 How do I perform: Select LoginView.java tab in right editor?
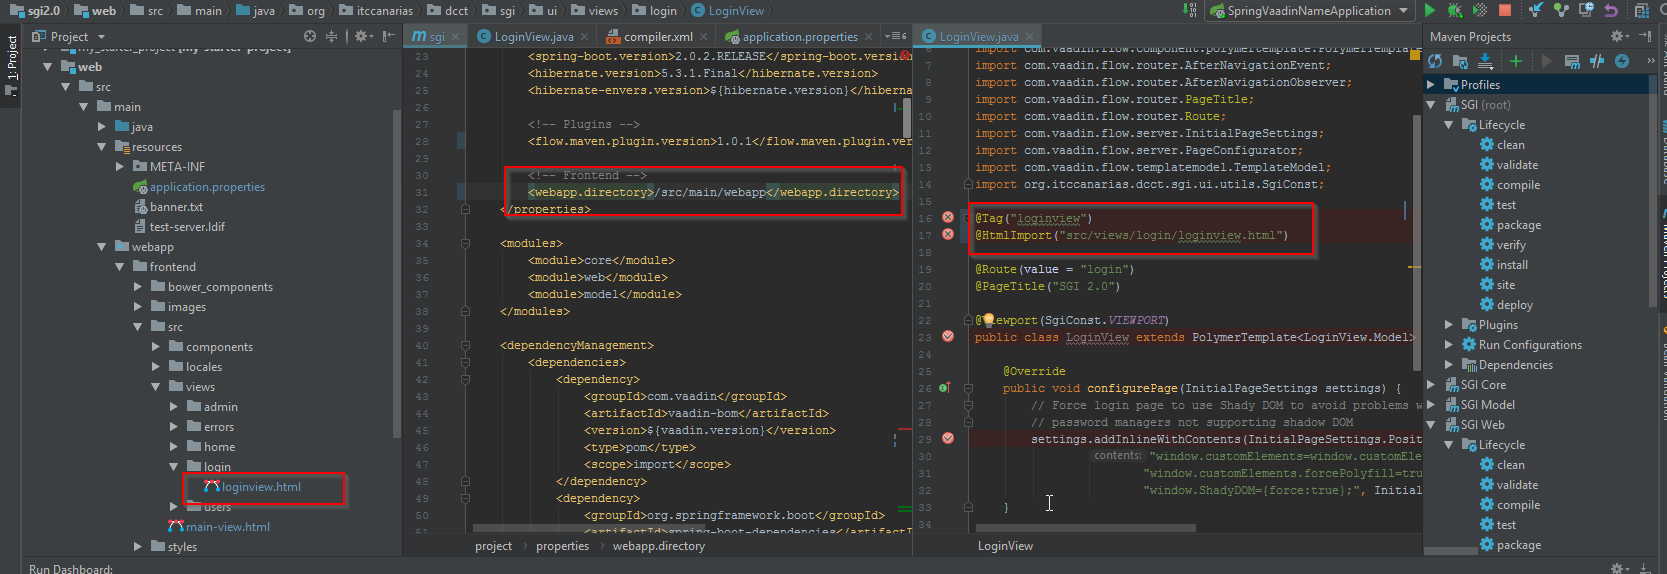click(x=979, y=36)
